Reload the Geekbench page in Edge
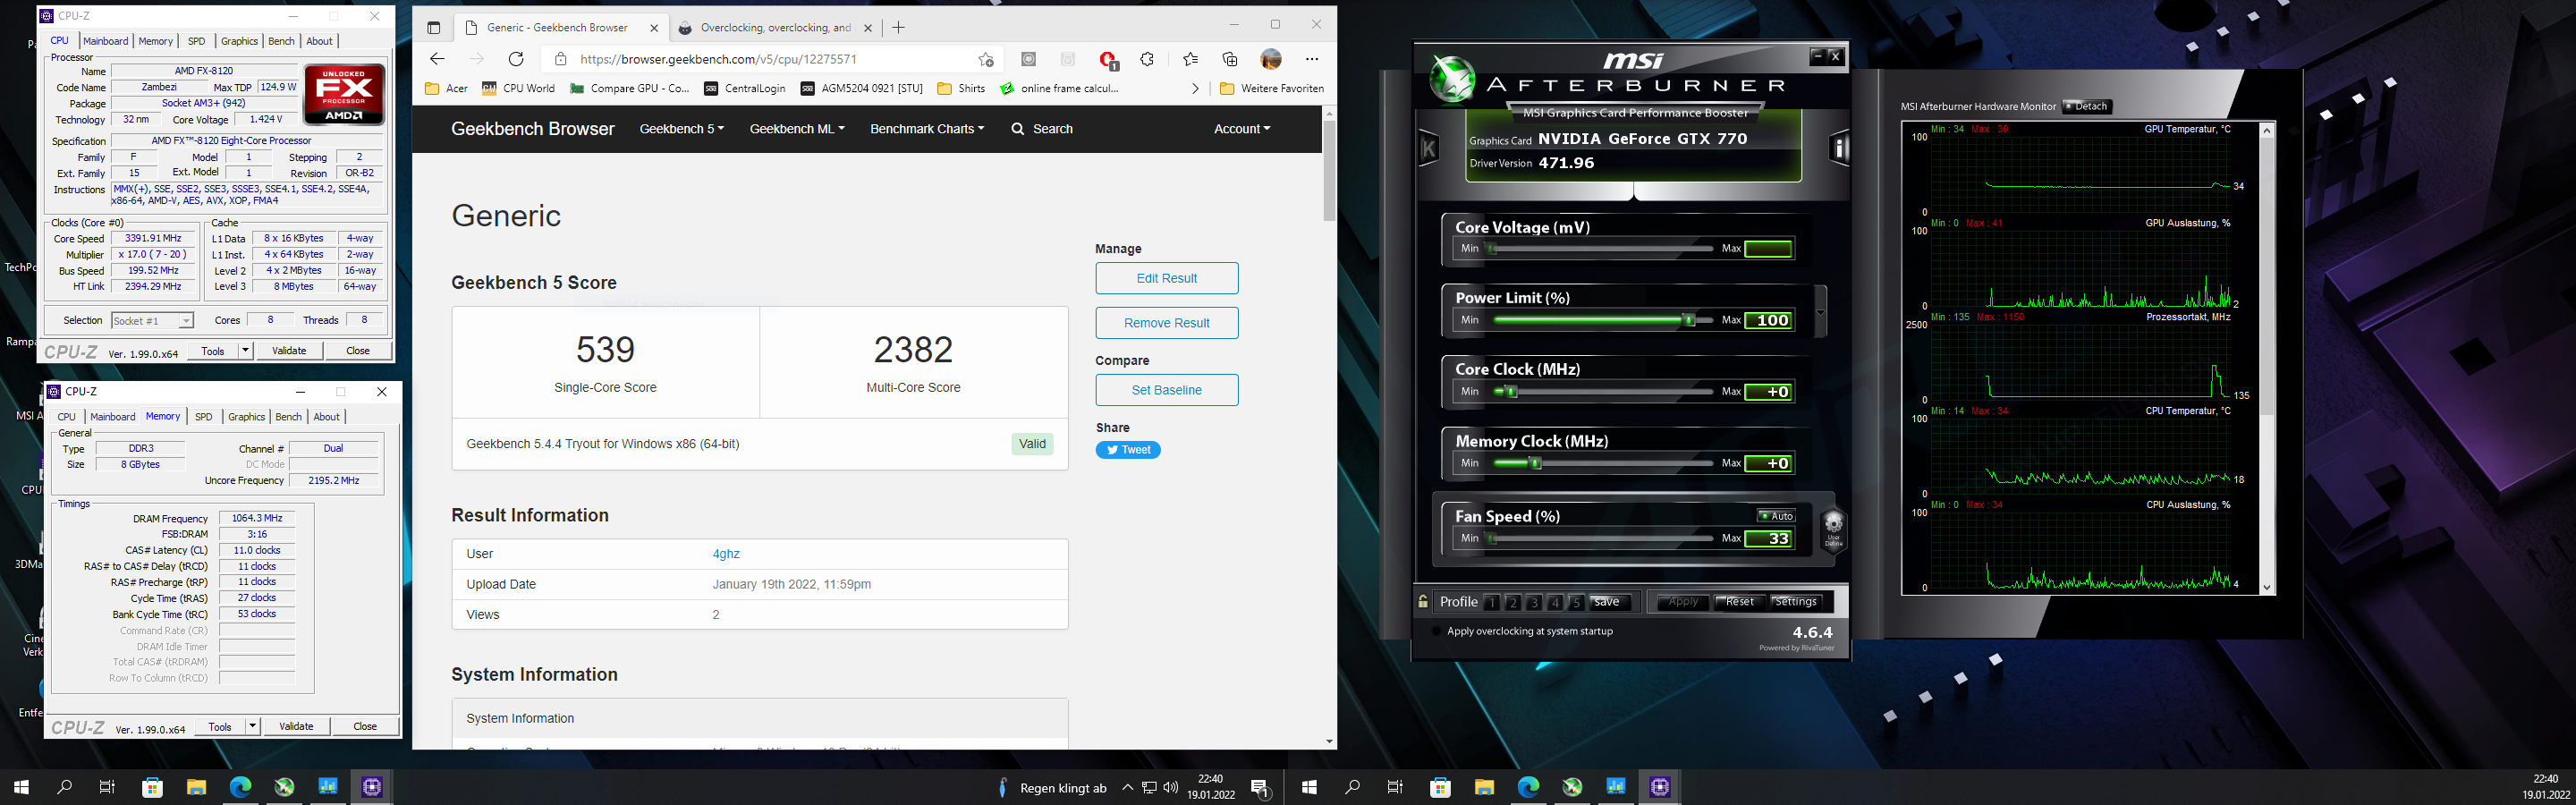 516,59
